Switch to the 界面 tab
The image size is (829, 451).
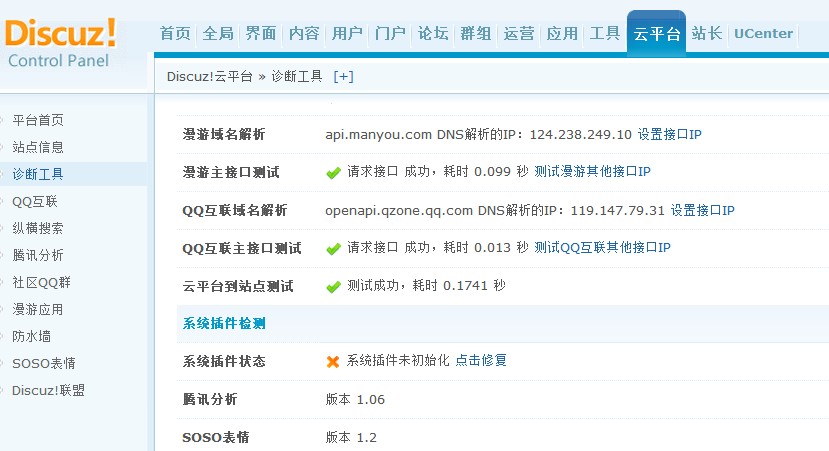pos(261,34)
